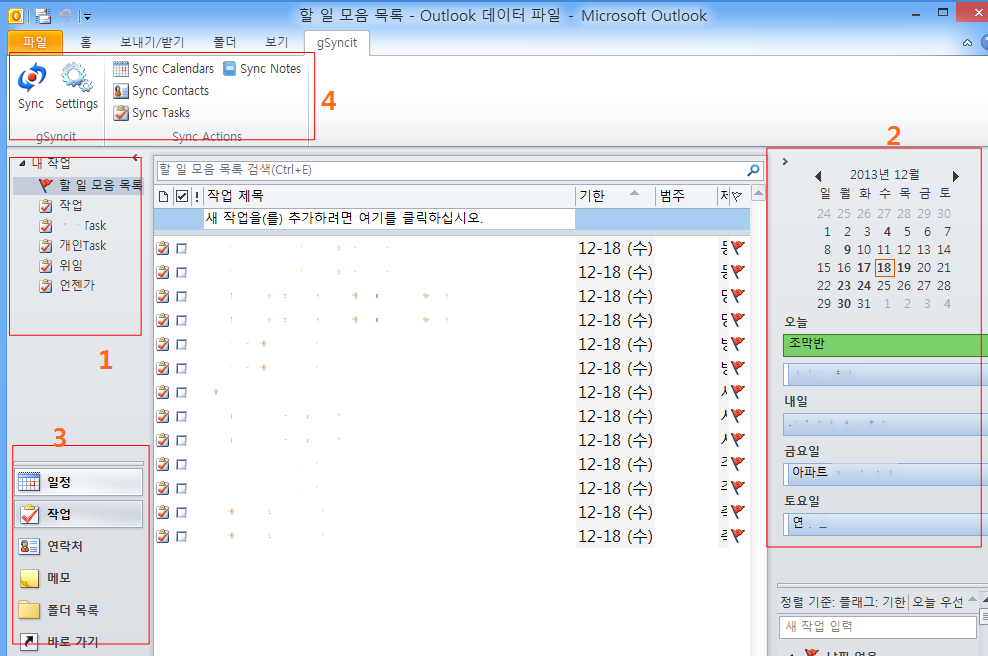Click Sync Notes action
988x656 pixels.
(x=262, y=69)
